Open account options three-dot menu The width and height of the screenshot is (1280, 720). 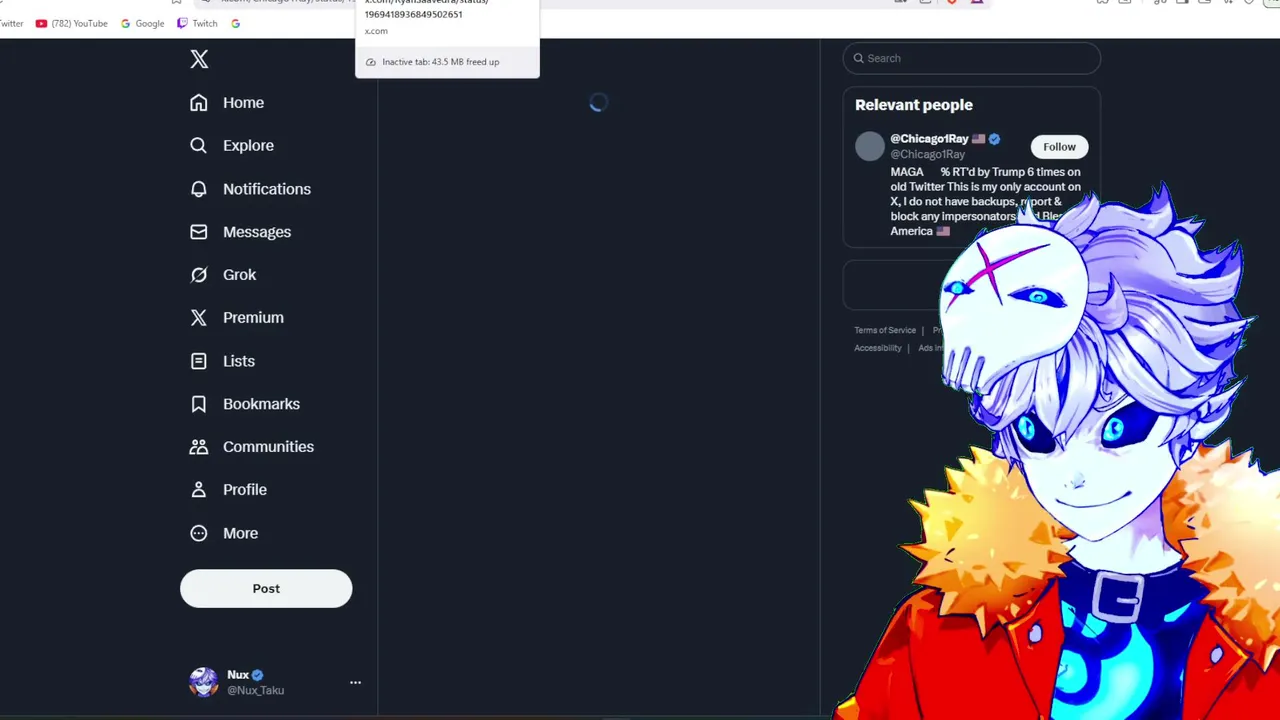(355, 682)
